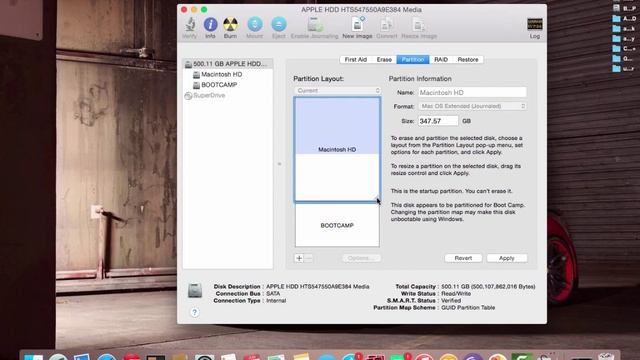Switch to the First Aid tab
Image resolution: width=640 pixels, height=360 pixels.
(356, 60)
